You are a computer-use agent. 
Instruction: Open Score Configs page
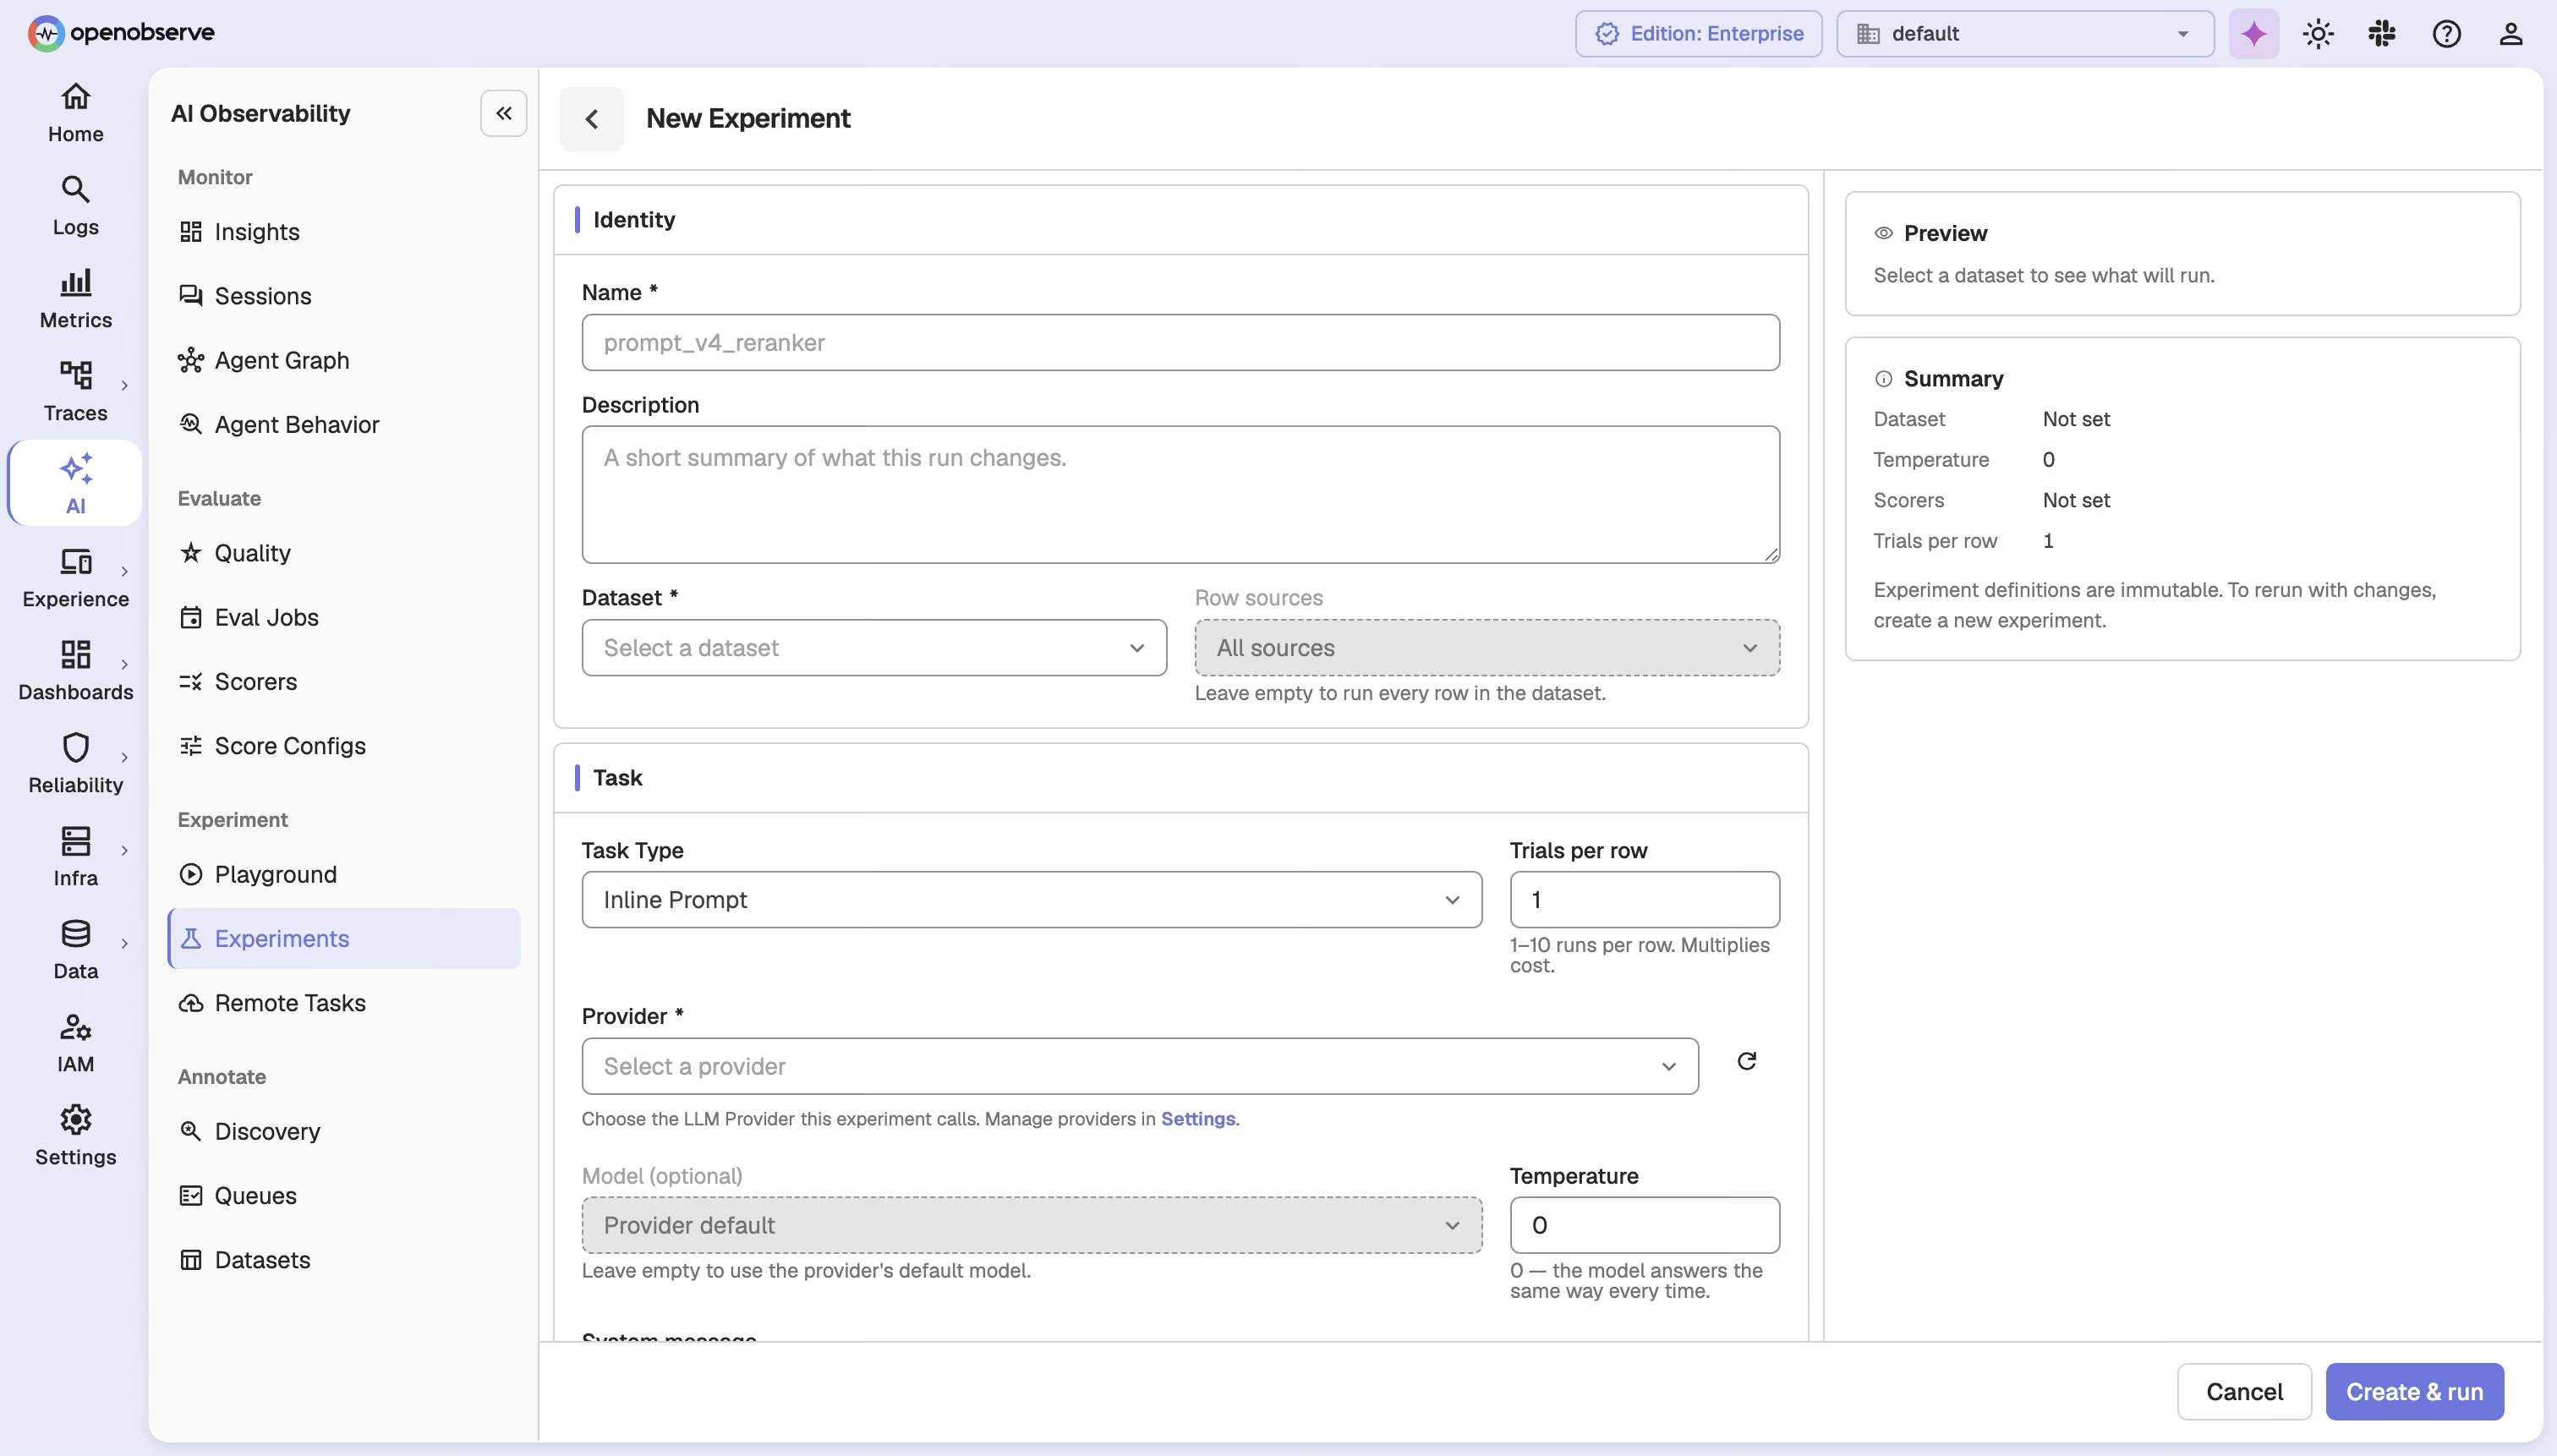[x=343, y=746]
